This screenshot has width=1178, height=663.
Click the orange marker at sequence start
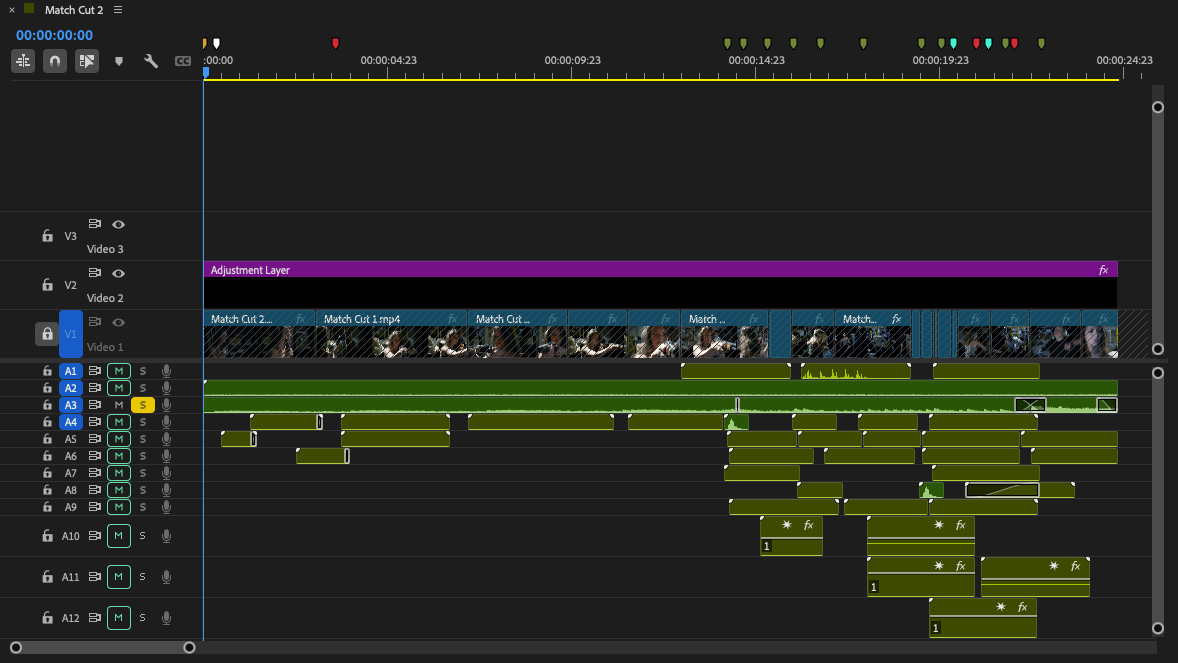pos(204,44)
